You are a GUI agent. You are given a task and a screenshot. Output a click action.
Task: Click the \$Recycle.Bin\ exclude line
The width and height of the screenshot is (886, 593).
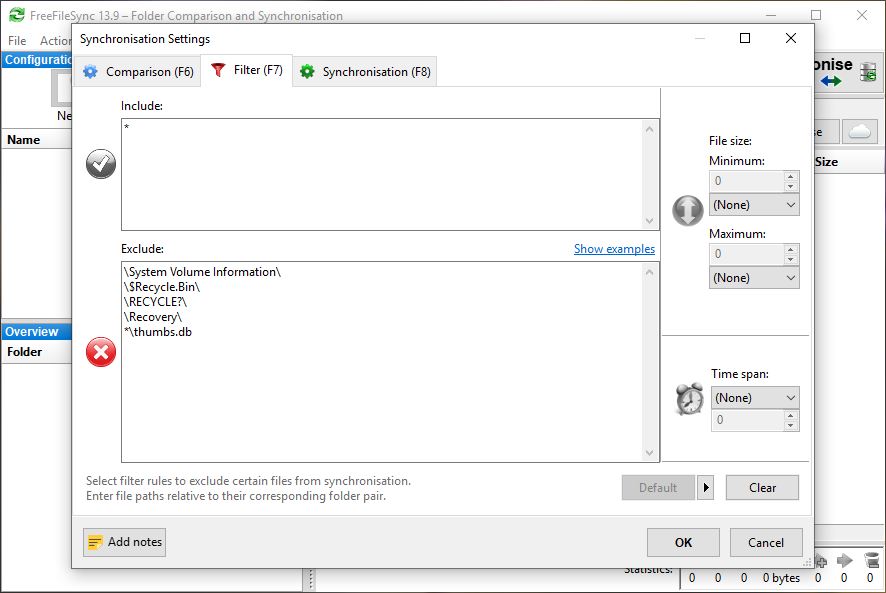pyautogui.click(x=162, y=287)
